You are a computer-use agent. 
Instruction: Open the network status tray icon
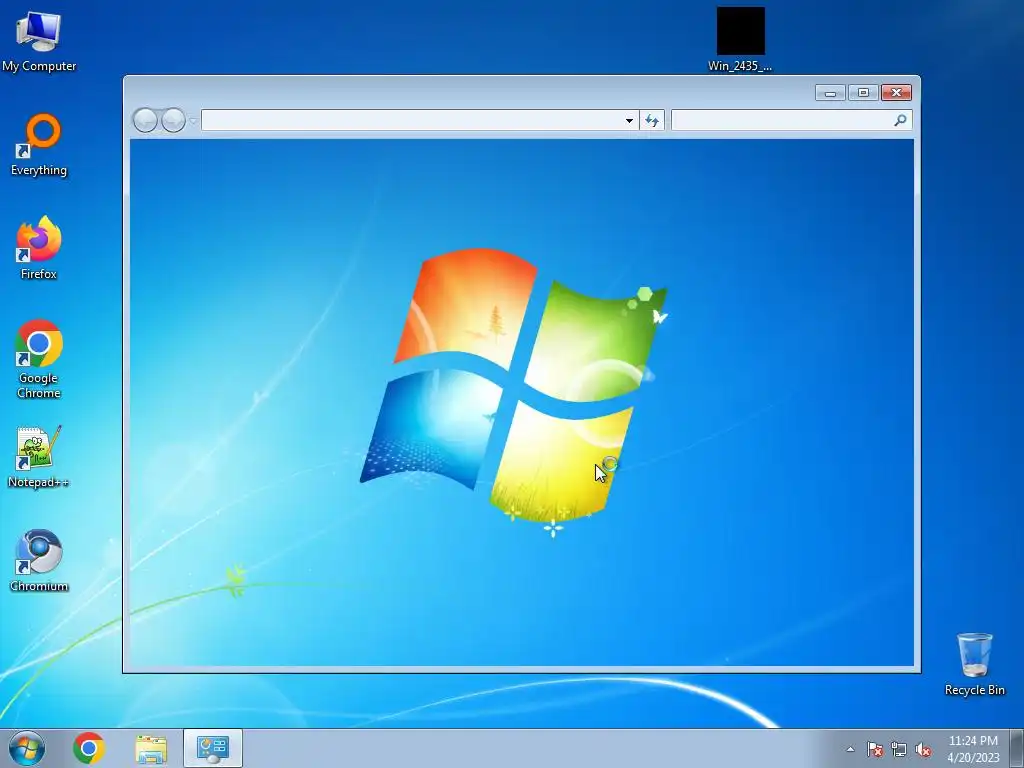[x=899, y=749]
